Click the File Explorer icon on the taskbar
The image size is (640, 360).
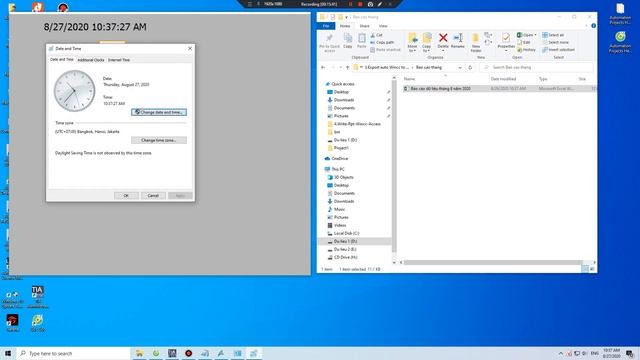pos(140,353)
